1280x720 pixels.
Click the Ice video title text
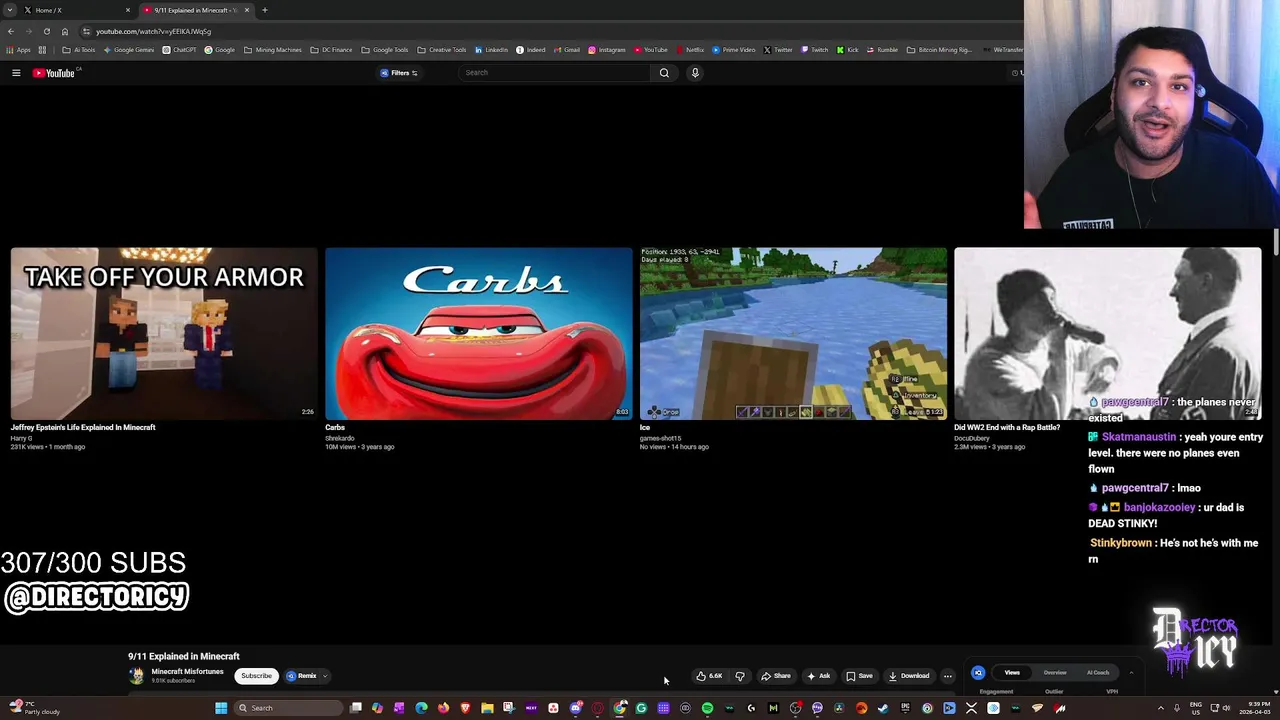point(645,428)
